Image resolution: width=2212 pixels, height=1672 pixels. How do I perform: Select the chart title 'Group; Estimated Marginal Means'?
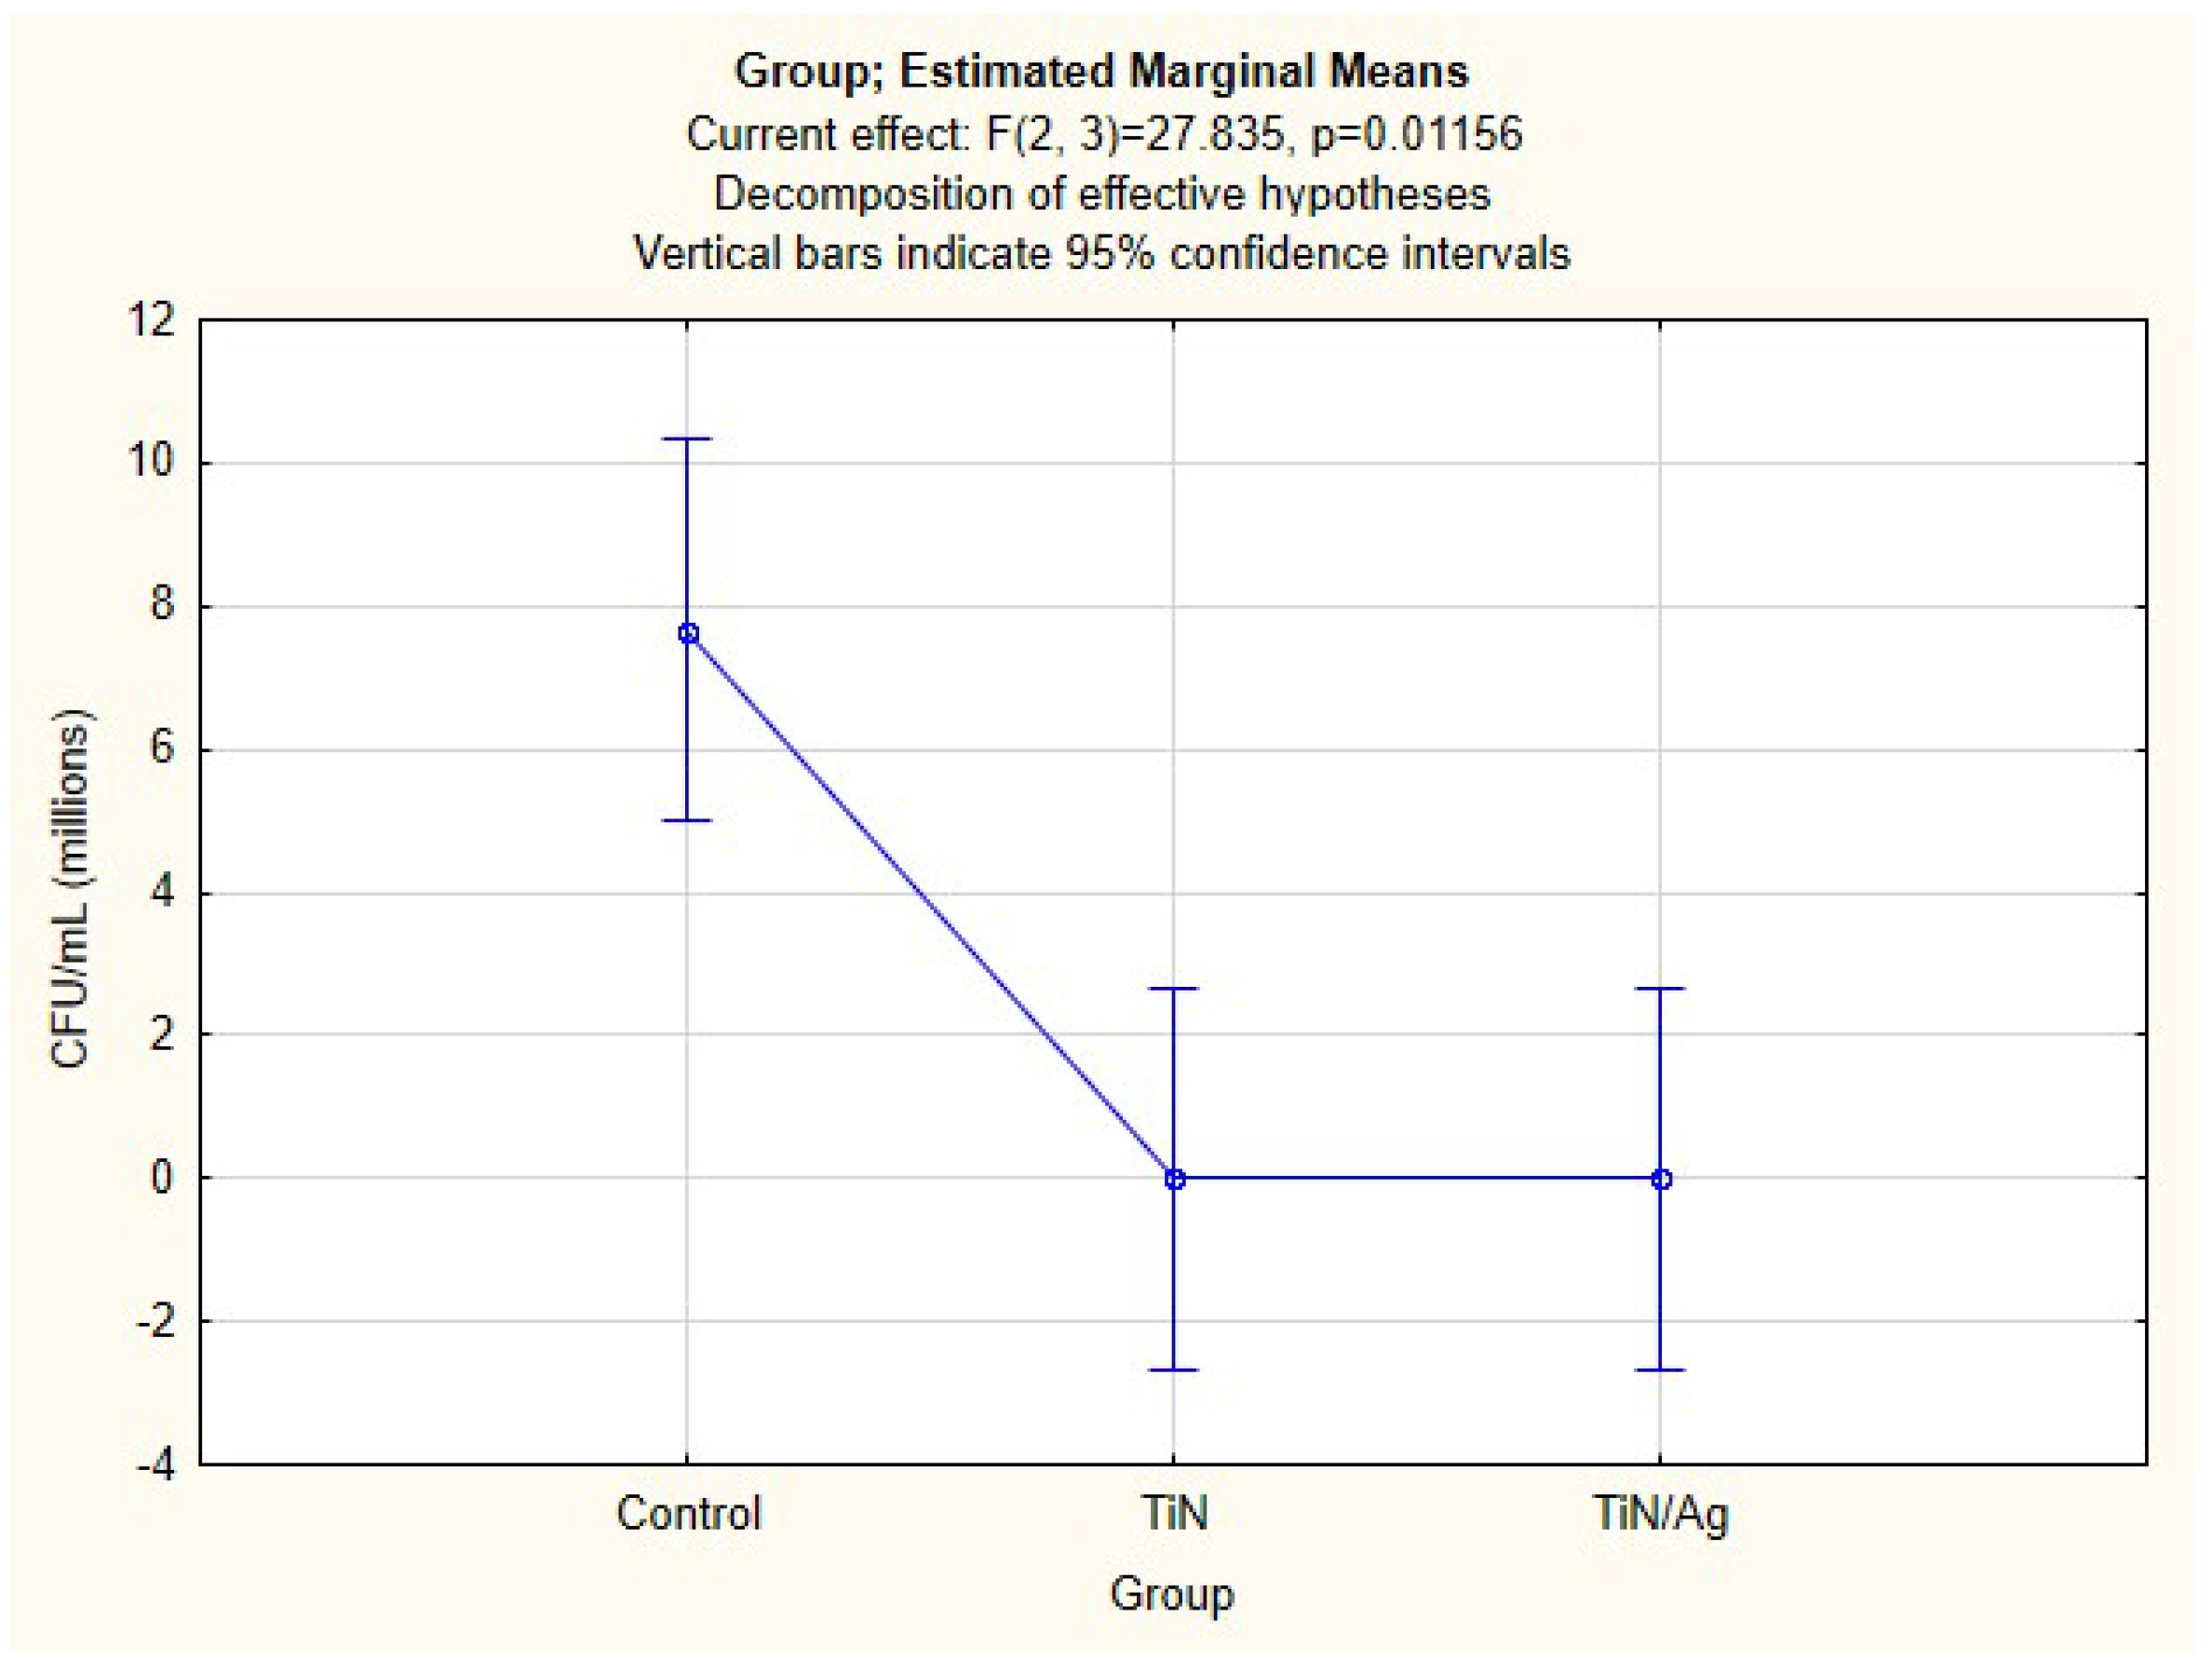(1102, 72)
